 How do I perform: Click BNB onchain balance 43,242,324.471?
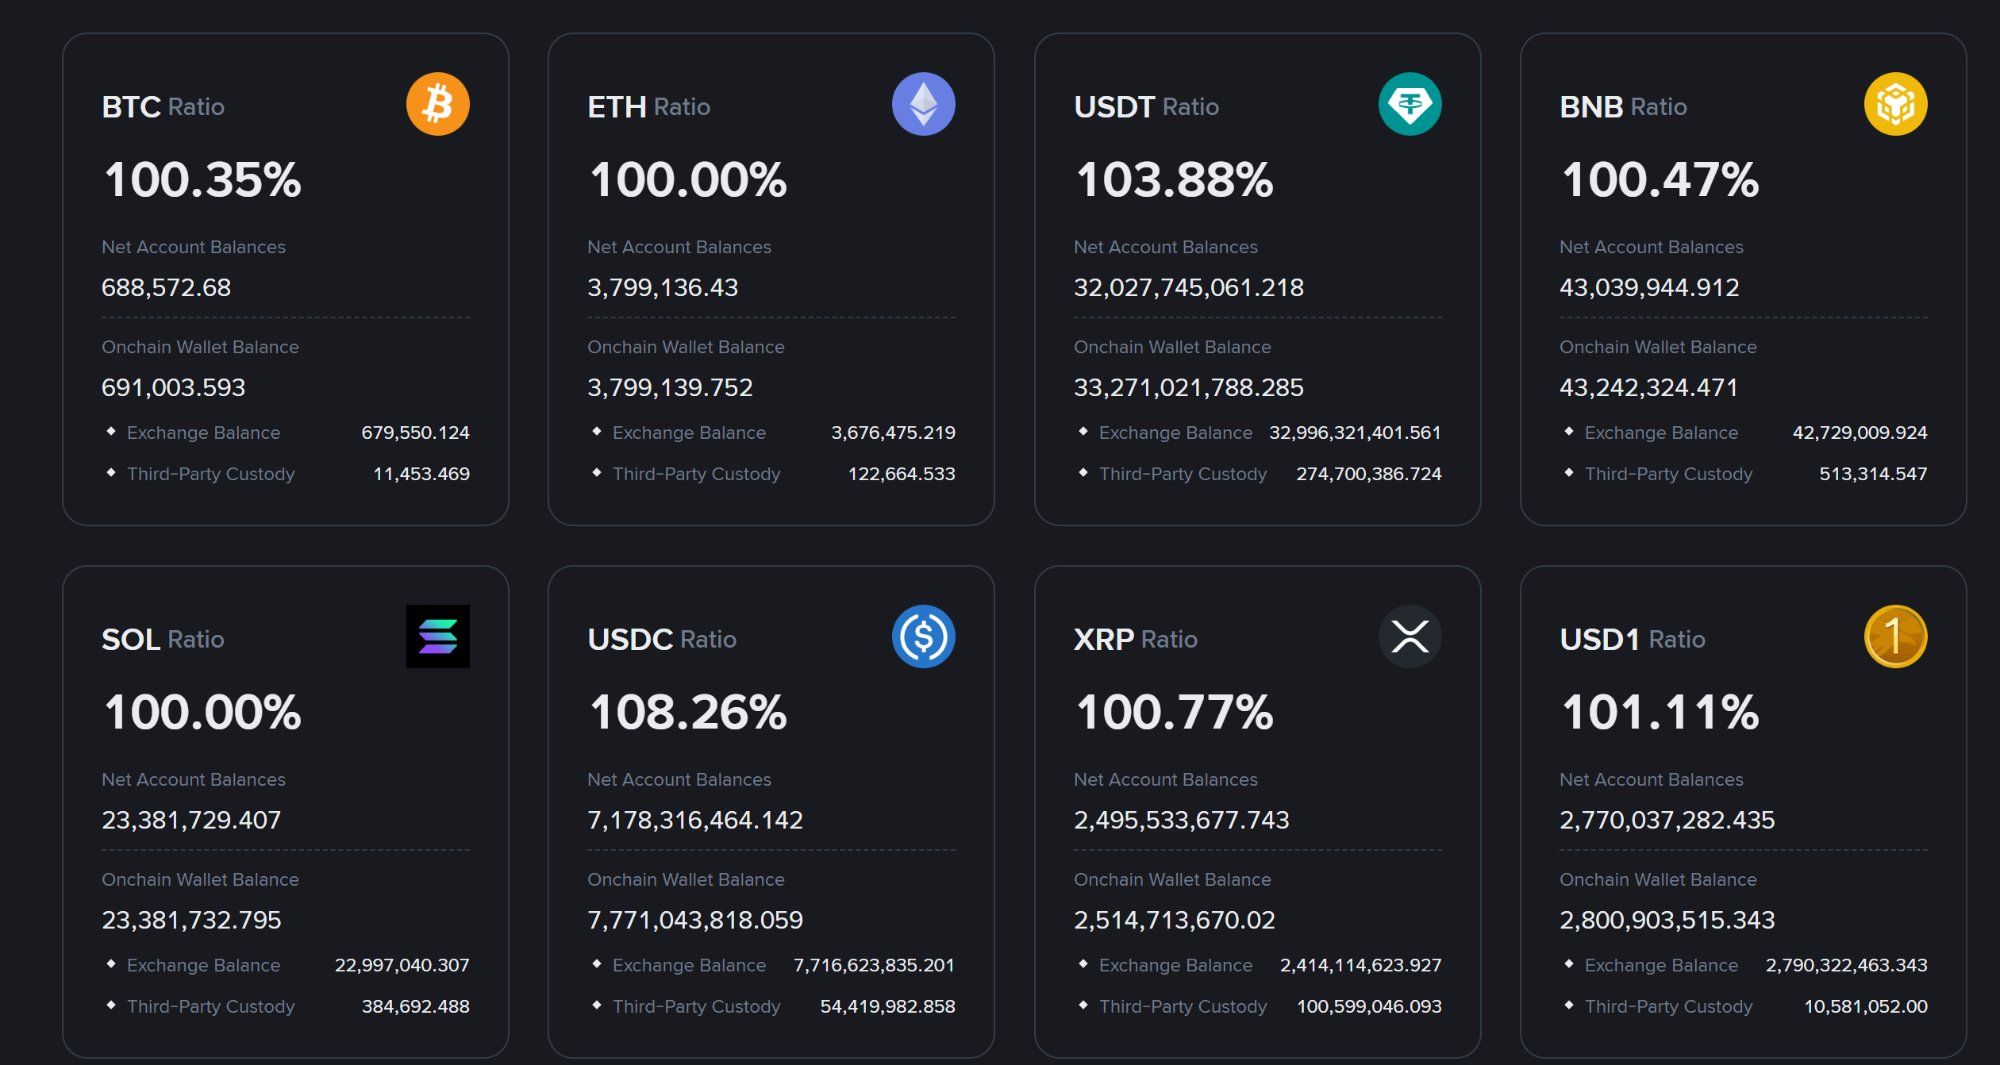(1649, 388)
